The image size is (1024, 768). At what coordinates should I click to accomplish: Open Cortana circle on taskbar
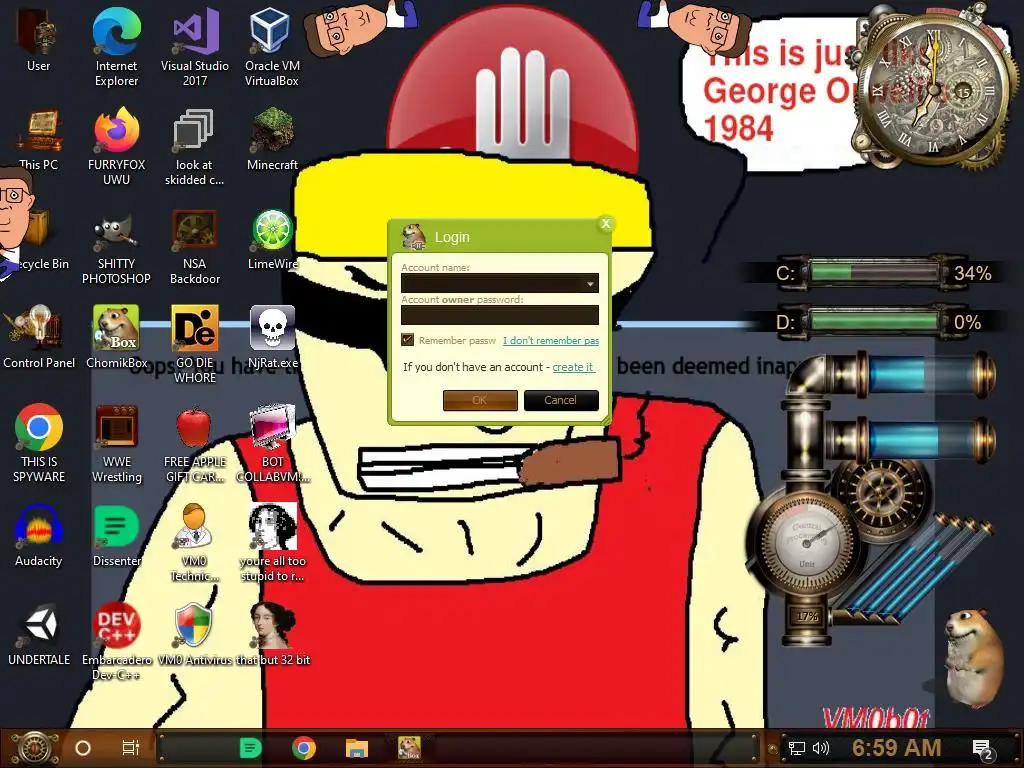click(x=83, y=748)
